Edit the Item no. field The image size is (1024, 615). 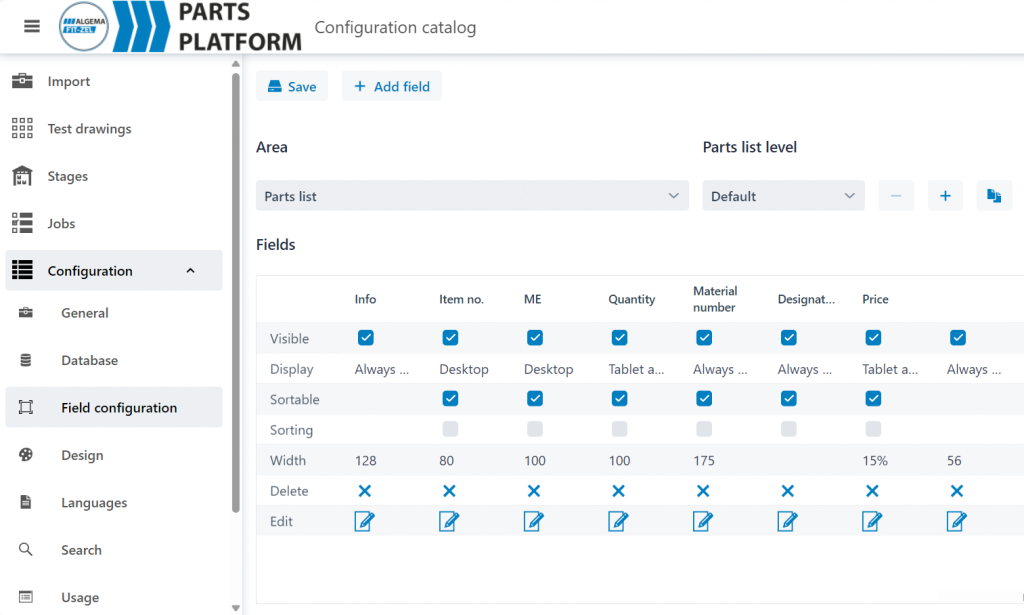[449, 521]
